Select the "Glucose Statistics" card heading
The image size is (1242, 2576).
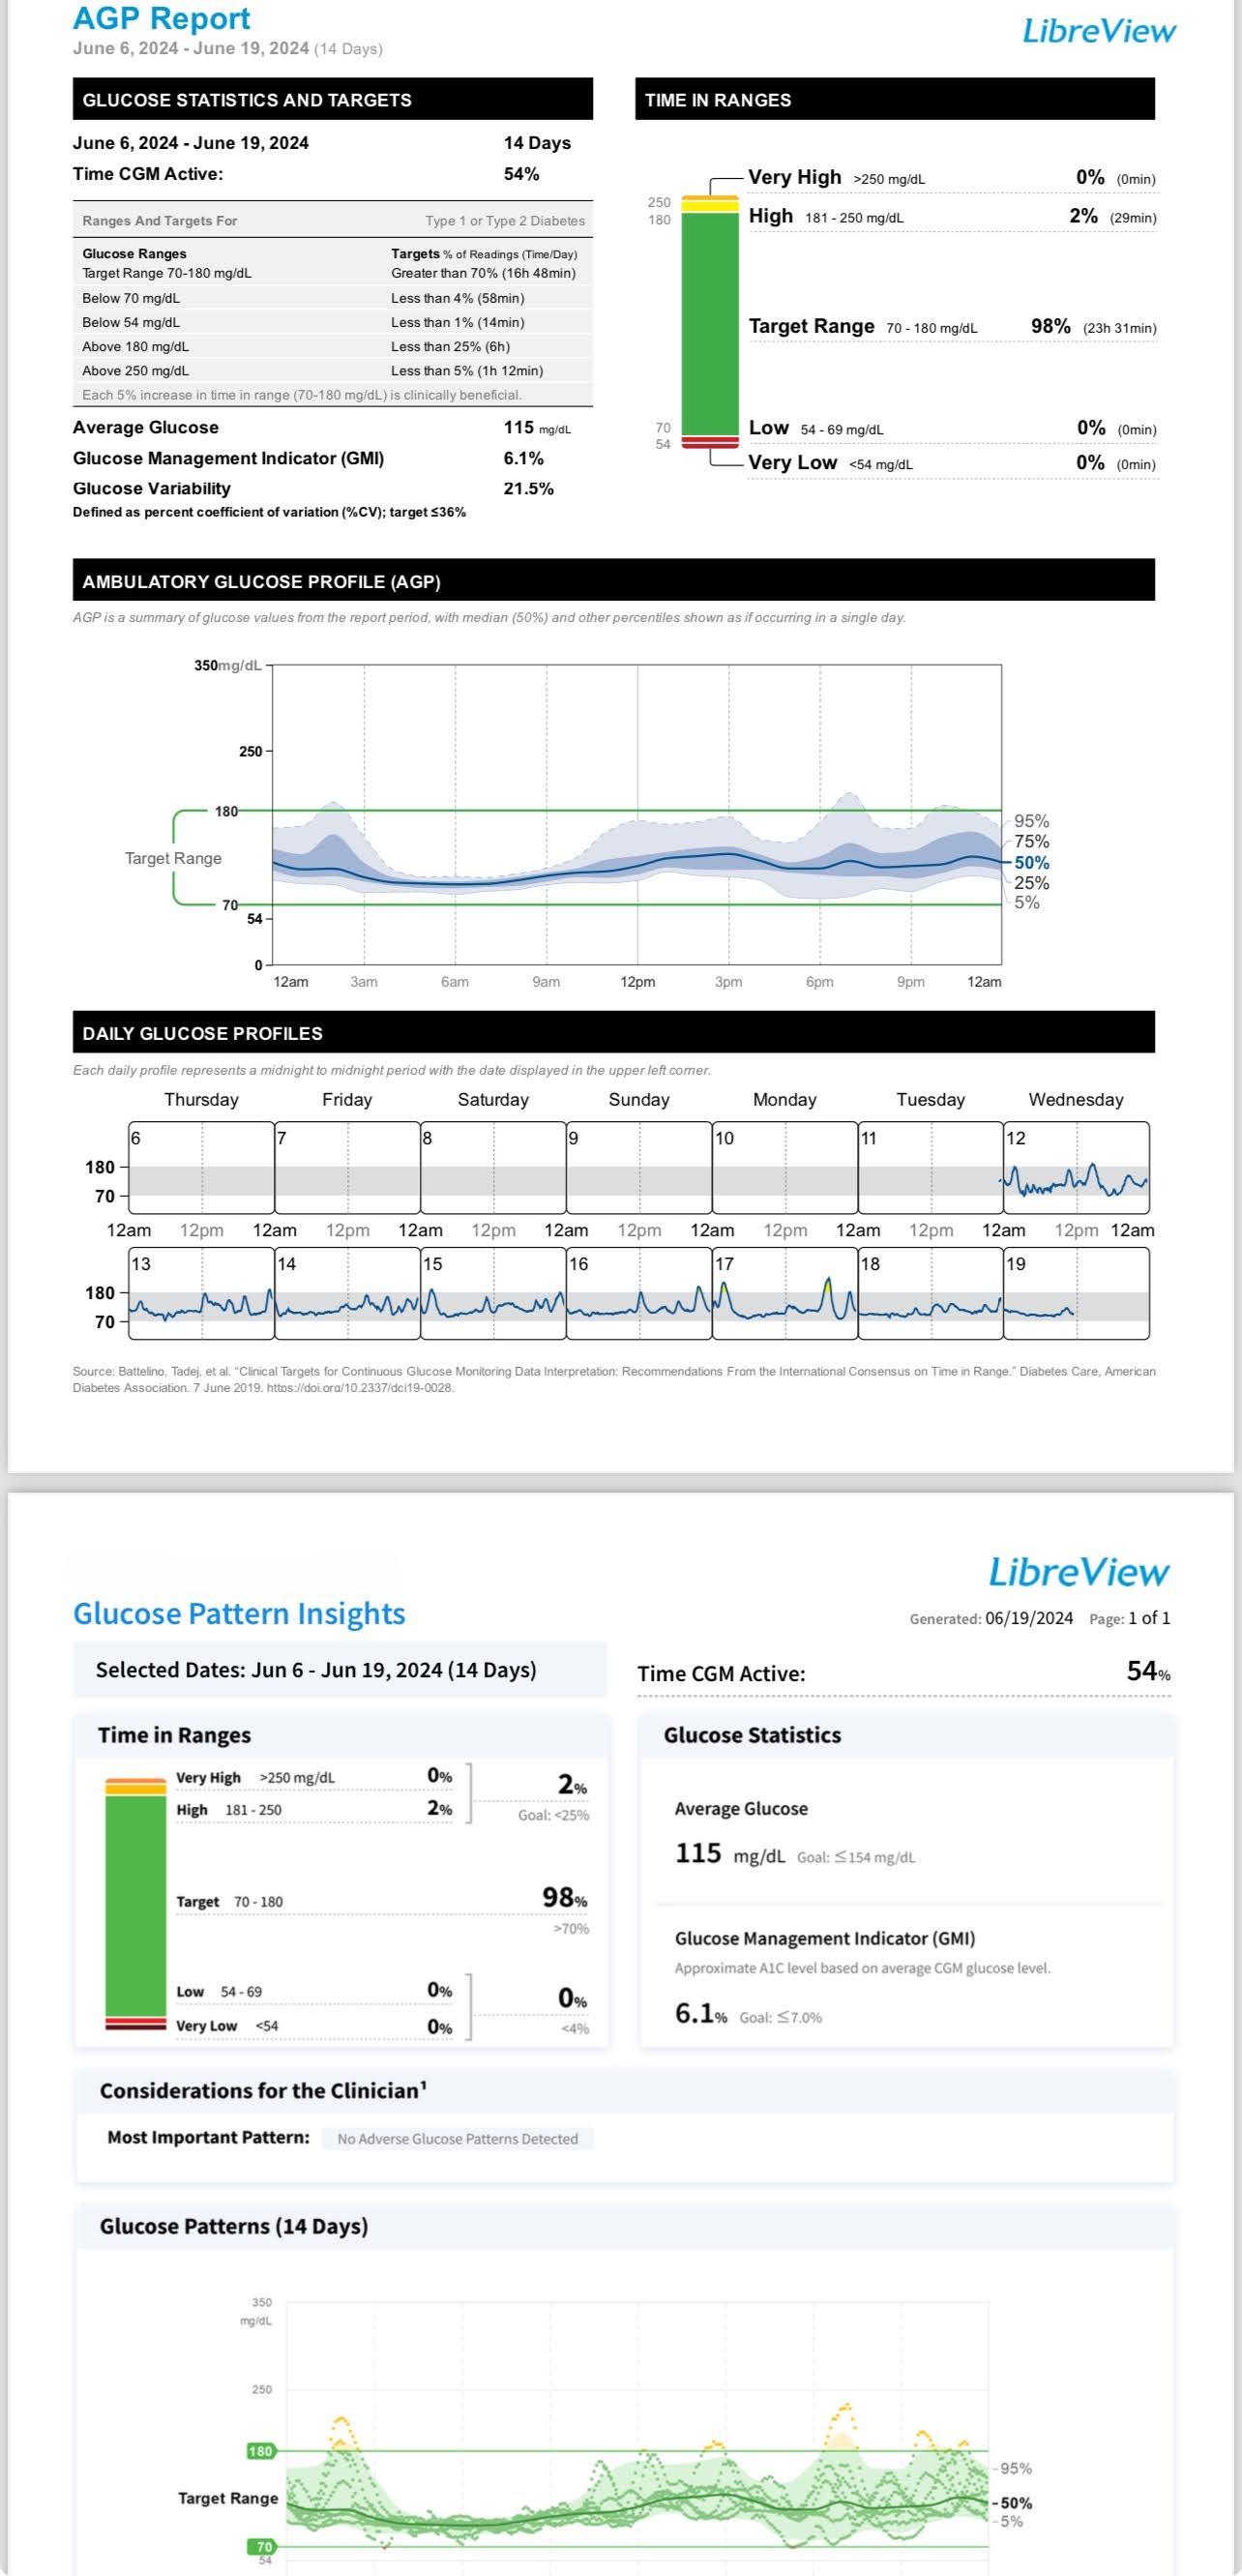point(752,1735)
